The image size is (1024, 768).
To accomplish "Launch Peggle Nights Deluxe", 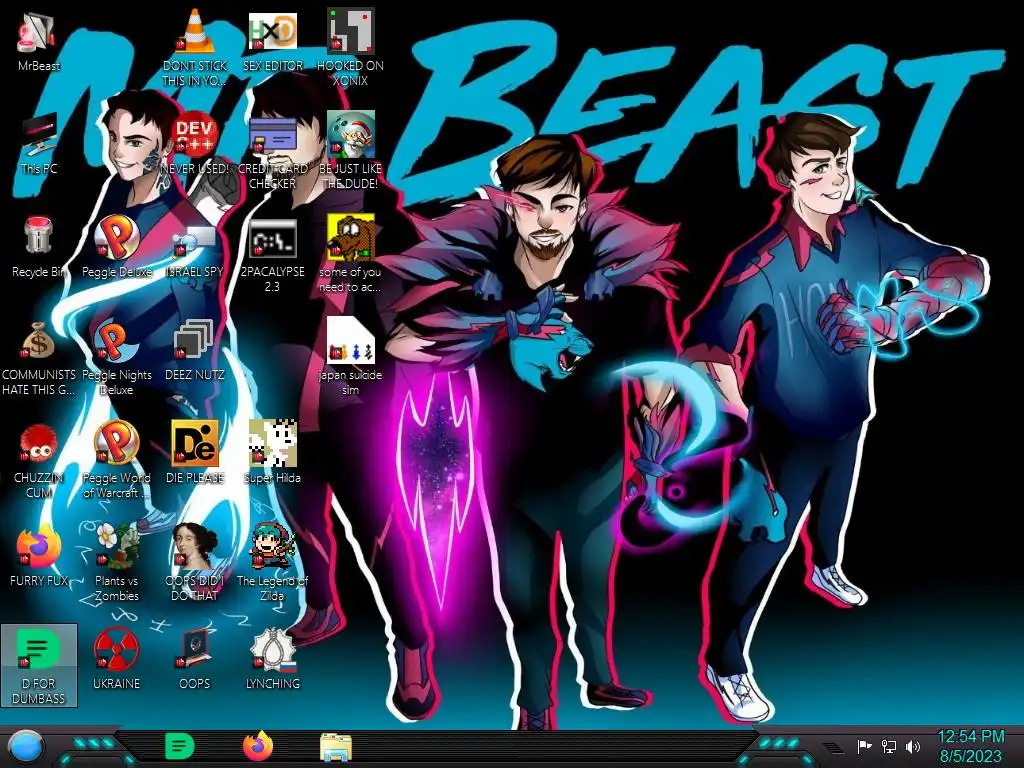I will pos(116,341).
